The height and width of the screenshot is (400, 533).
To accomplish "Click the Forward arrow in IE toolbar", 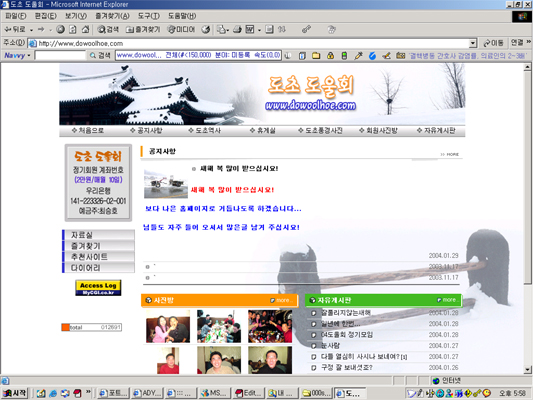I will click(41, 30).
